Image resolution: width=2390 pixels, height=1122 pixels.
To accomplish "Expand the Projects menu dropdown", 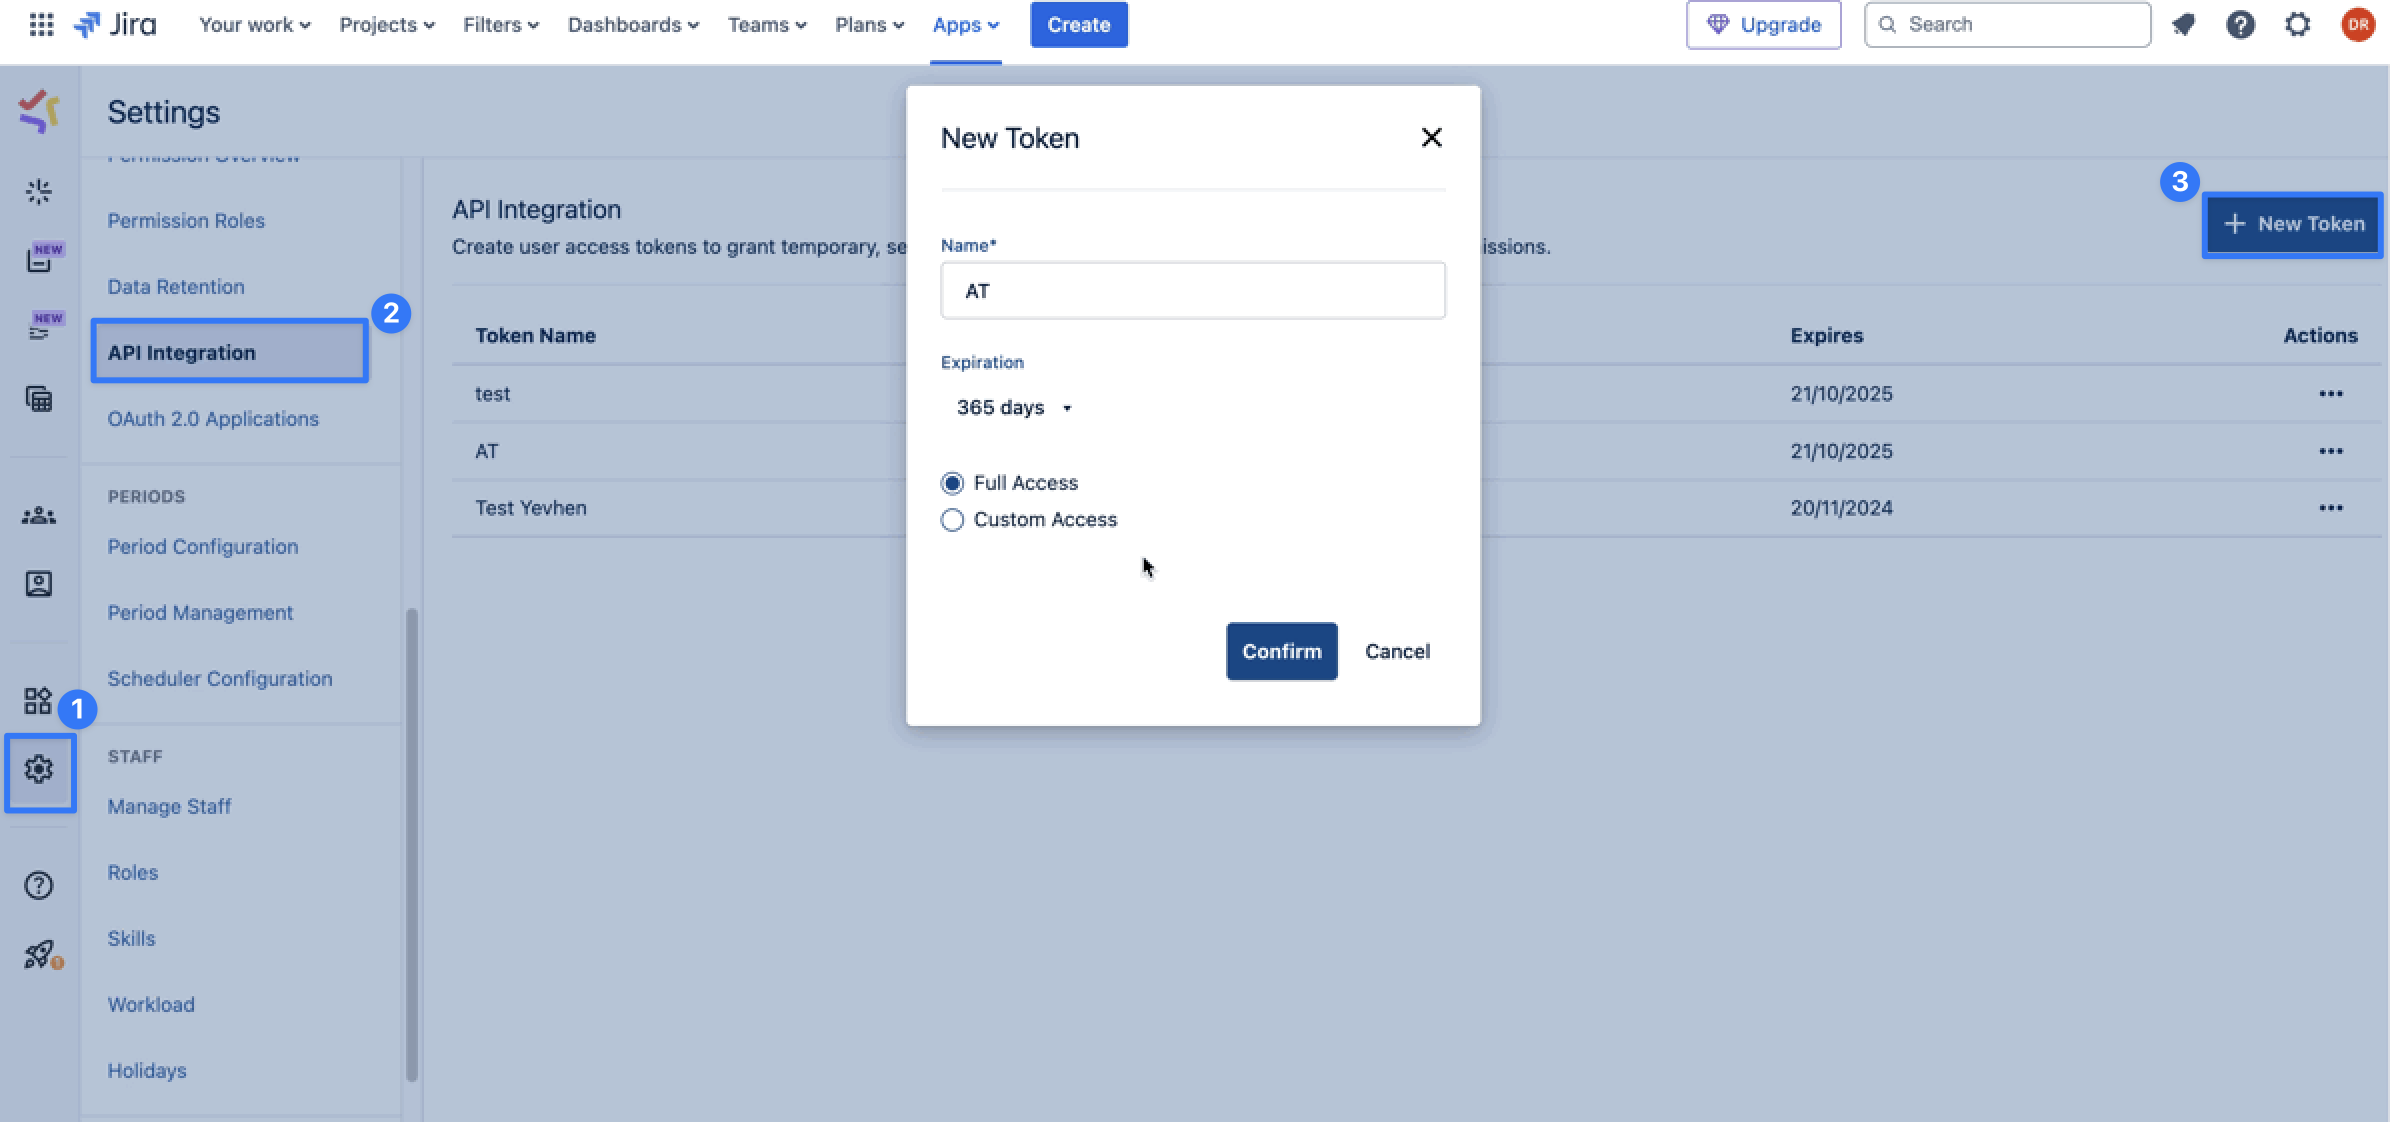I will point(386,24).
